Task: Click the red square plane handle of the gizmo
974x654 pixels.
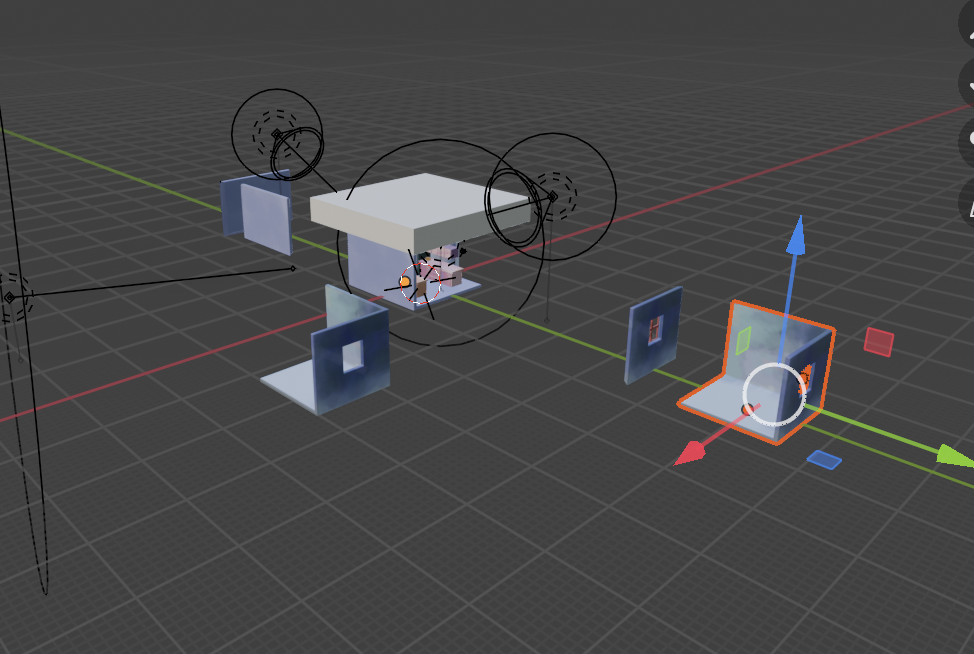Action: click(x=878, y=341)
